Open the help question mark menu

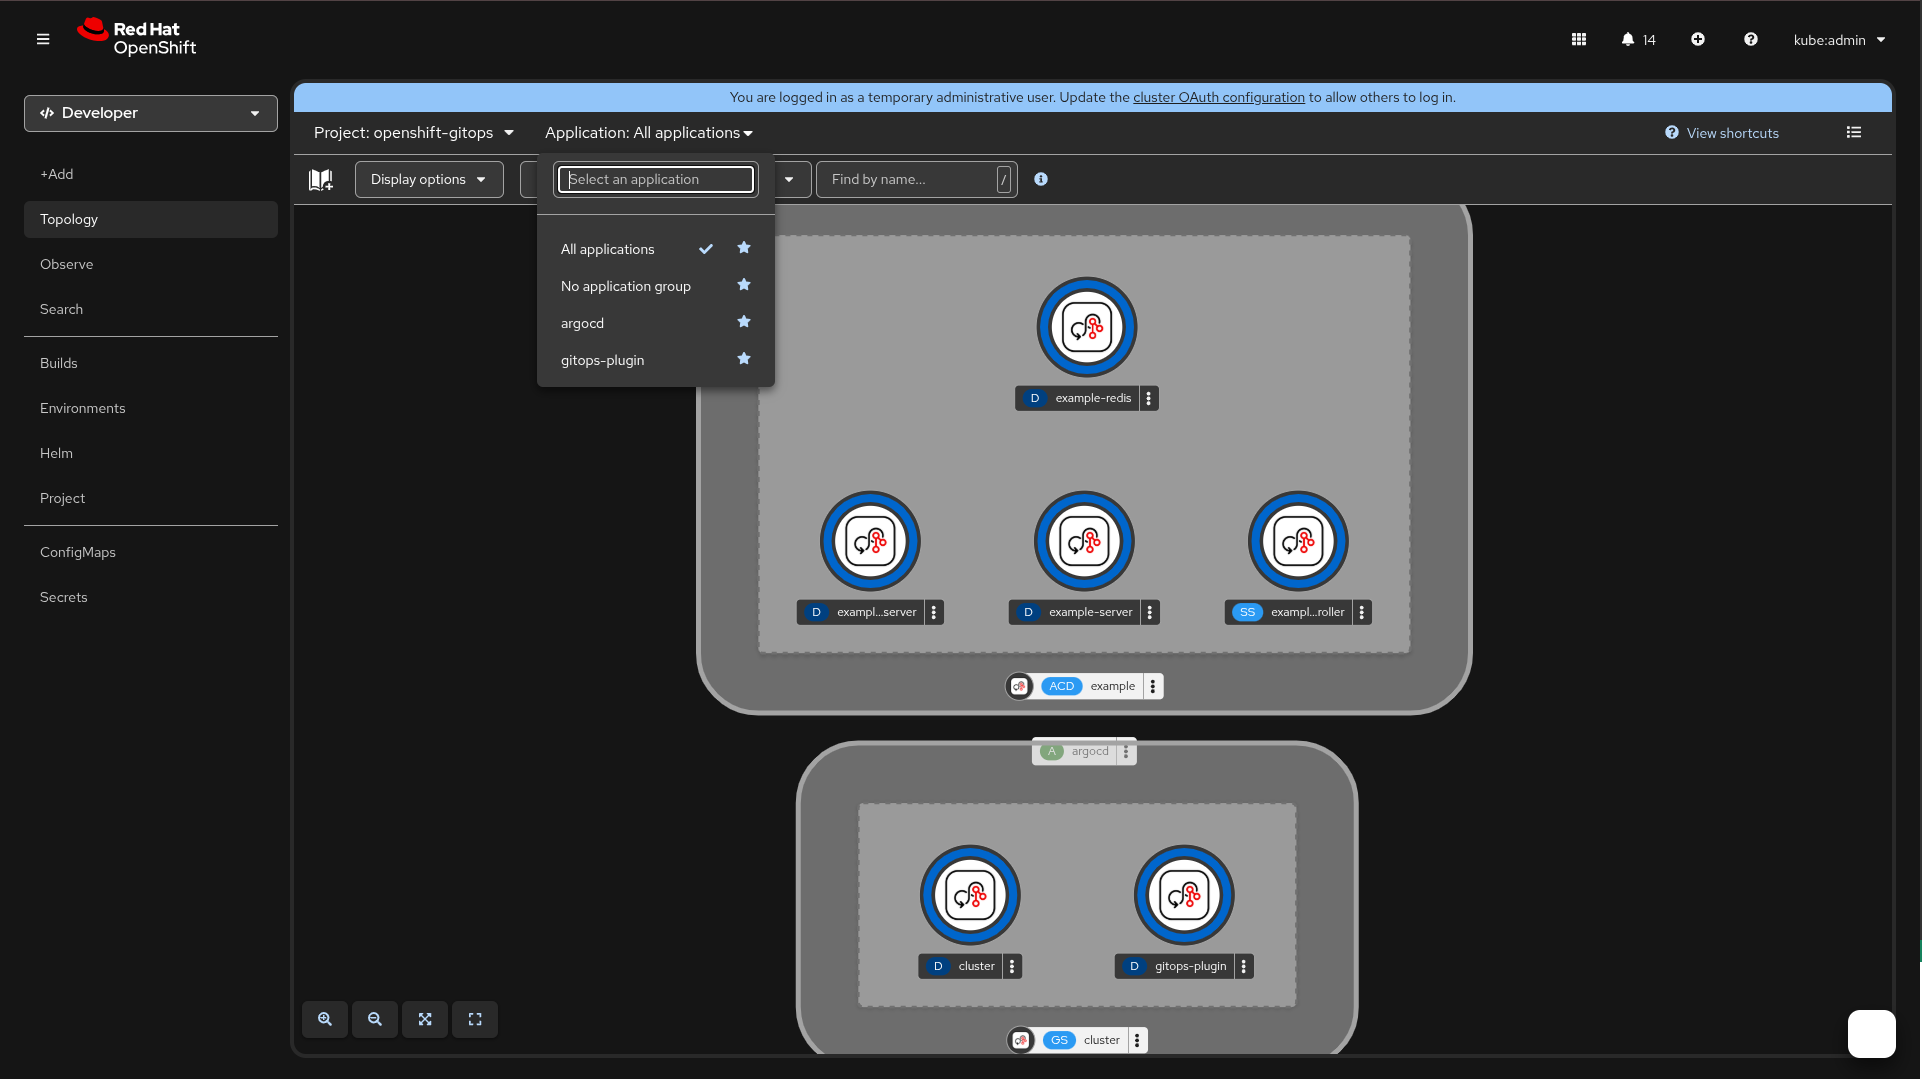1751,39
